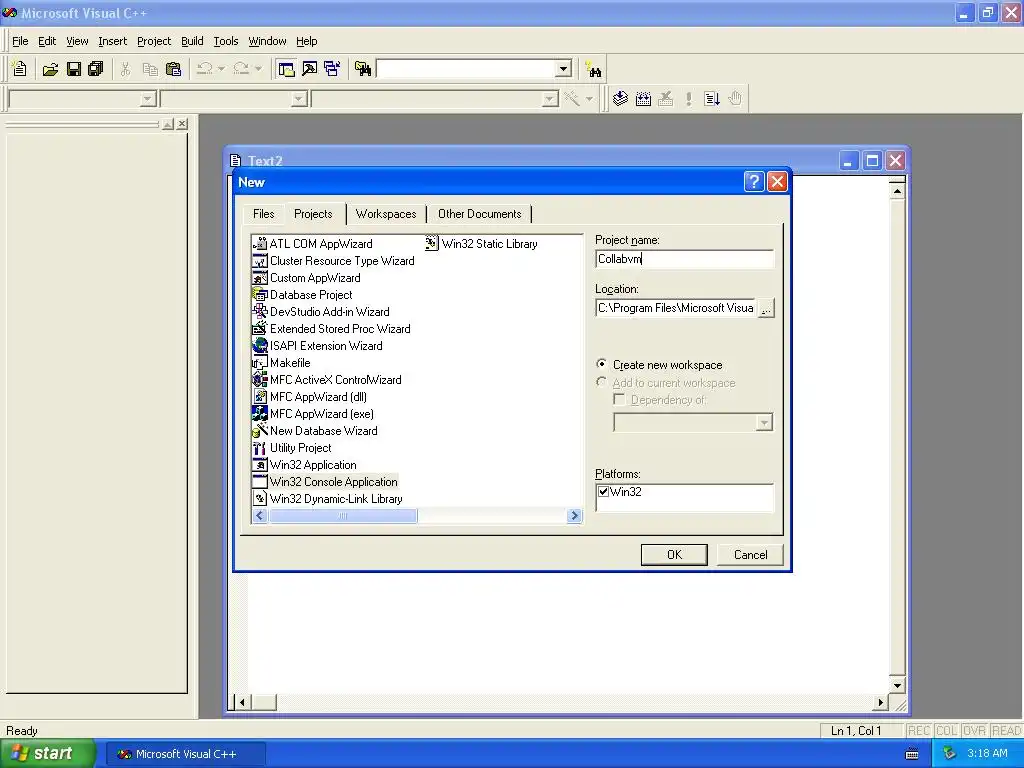This screenshot has width=1024, height=768.
Task: Click the Stop Build icon
Action: (x=665, y=99)
